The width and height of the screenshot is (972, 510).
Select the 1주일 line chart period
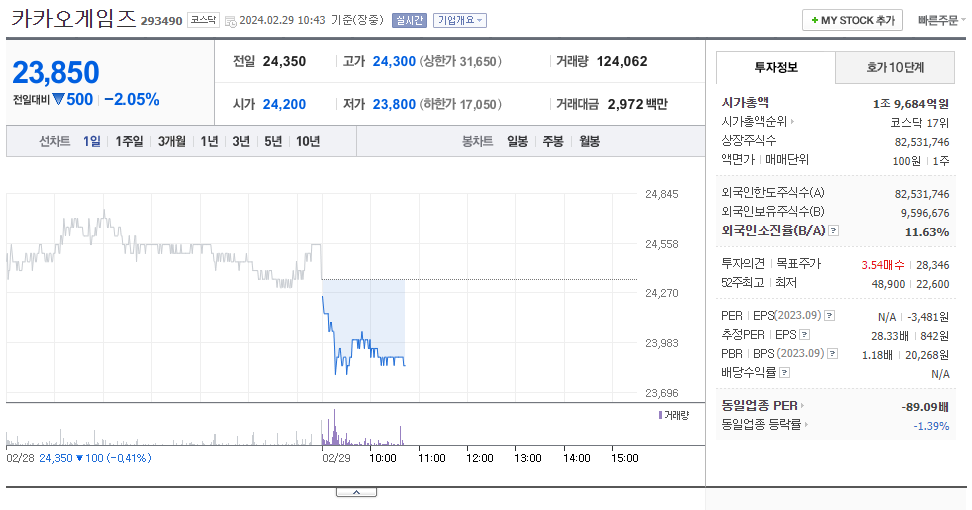click(x=129, y=141)
